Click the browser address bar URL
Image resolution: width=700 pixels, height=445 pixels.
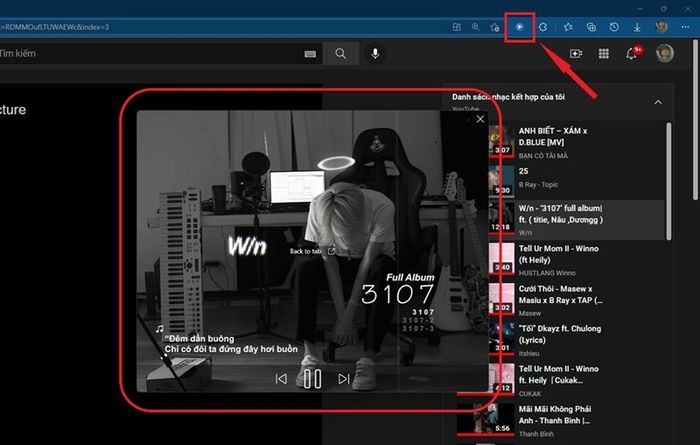(x=54, y=27)
